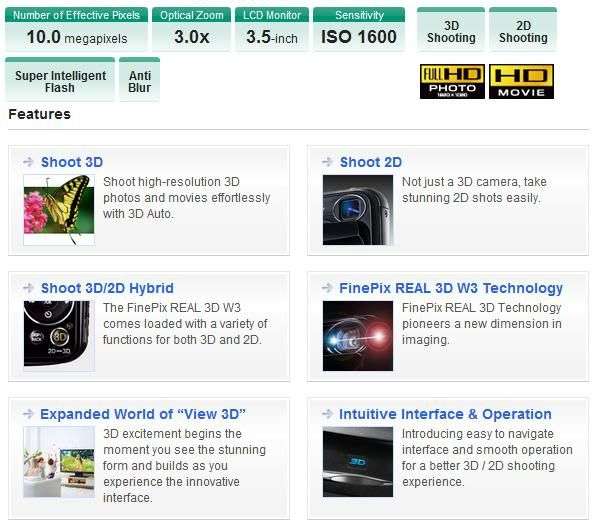Screen dimensions: 596x523
Task: Click the HD Movie badge
Action: click(x=521, y=81)
